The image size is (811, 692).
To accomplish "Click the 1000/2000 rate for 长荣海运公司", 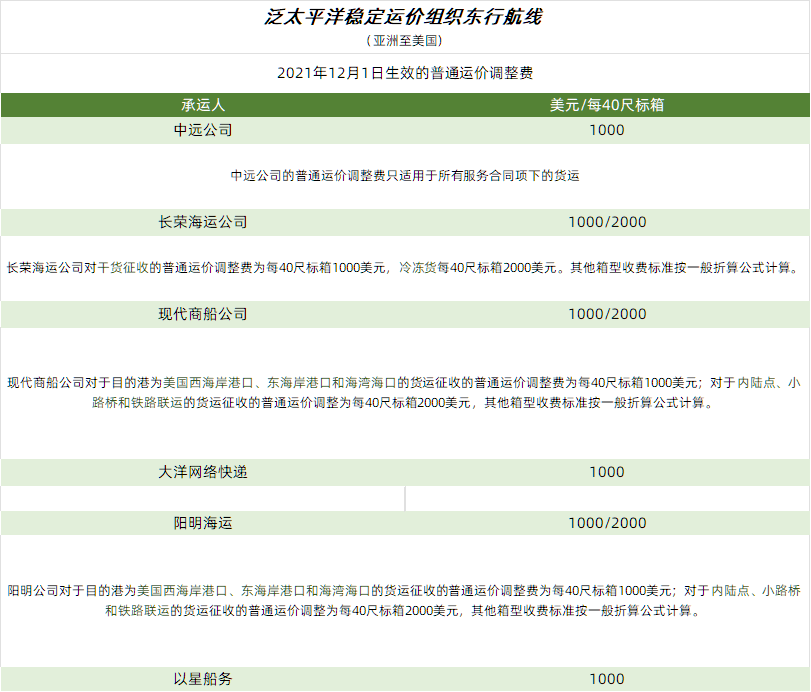I will click(x=607, y=222).
